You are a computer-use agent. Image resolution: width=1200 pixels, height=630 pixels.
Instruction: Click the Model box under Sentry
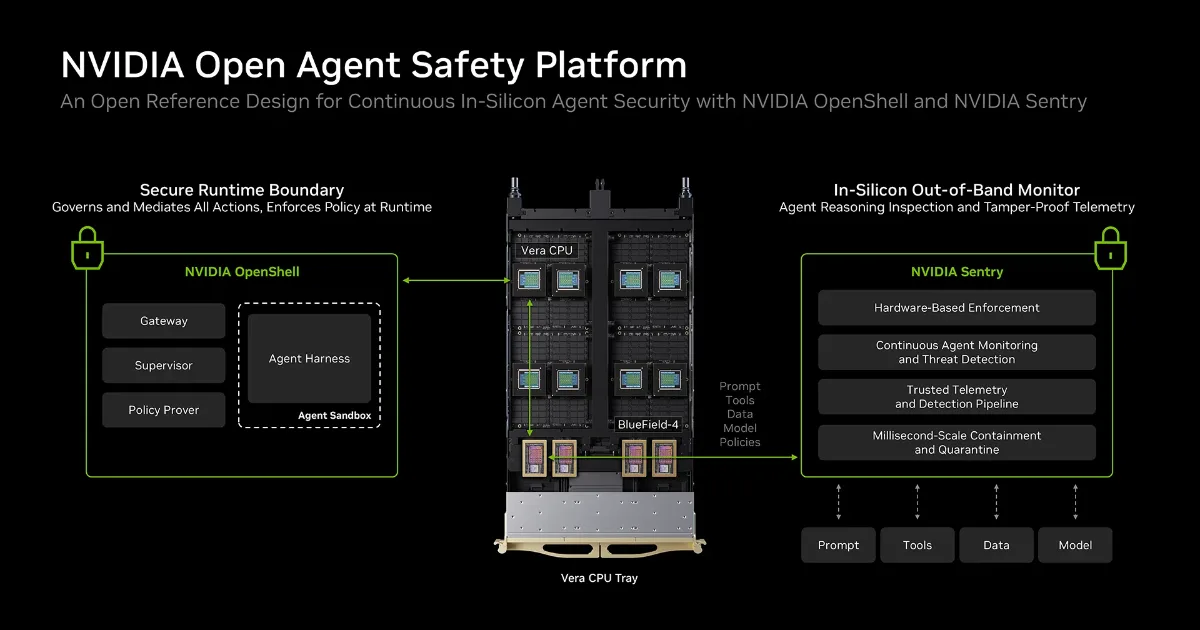coord(1075,545)
